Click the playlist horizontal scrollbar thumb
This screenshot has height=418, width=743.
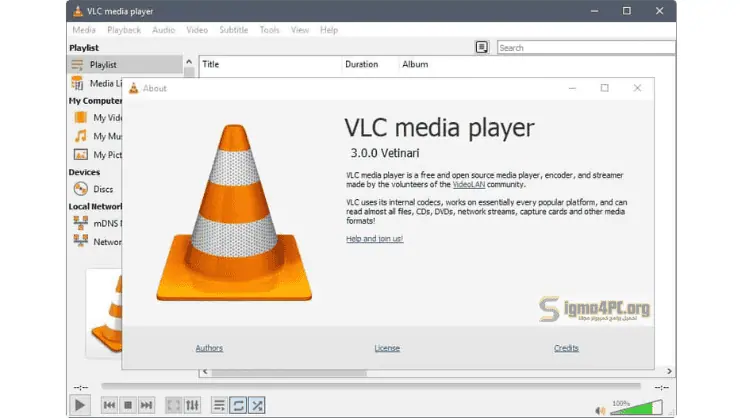tap(289, 373)
